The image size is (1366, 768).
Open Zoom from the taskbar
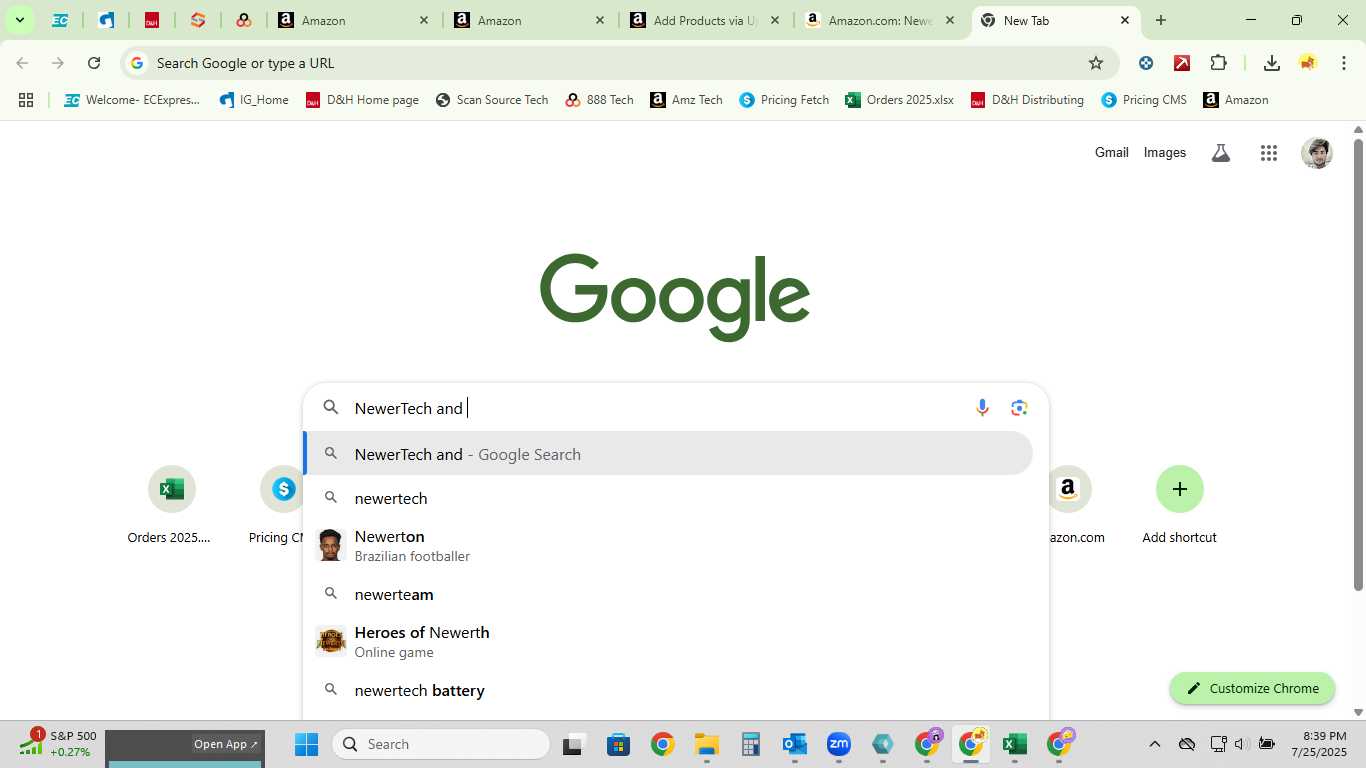pos(838,744)
